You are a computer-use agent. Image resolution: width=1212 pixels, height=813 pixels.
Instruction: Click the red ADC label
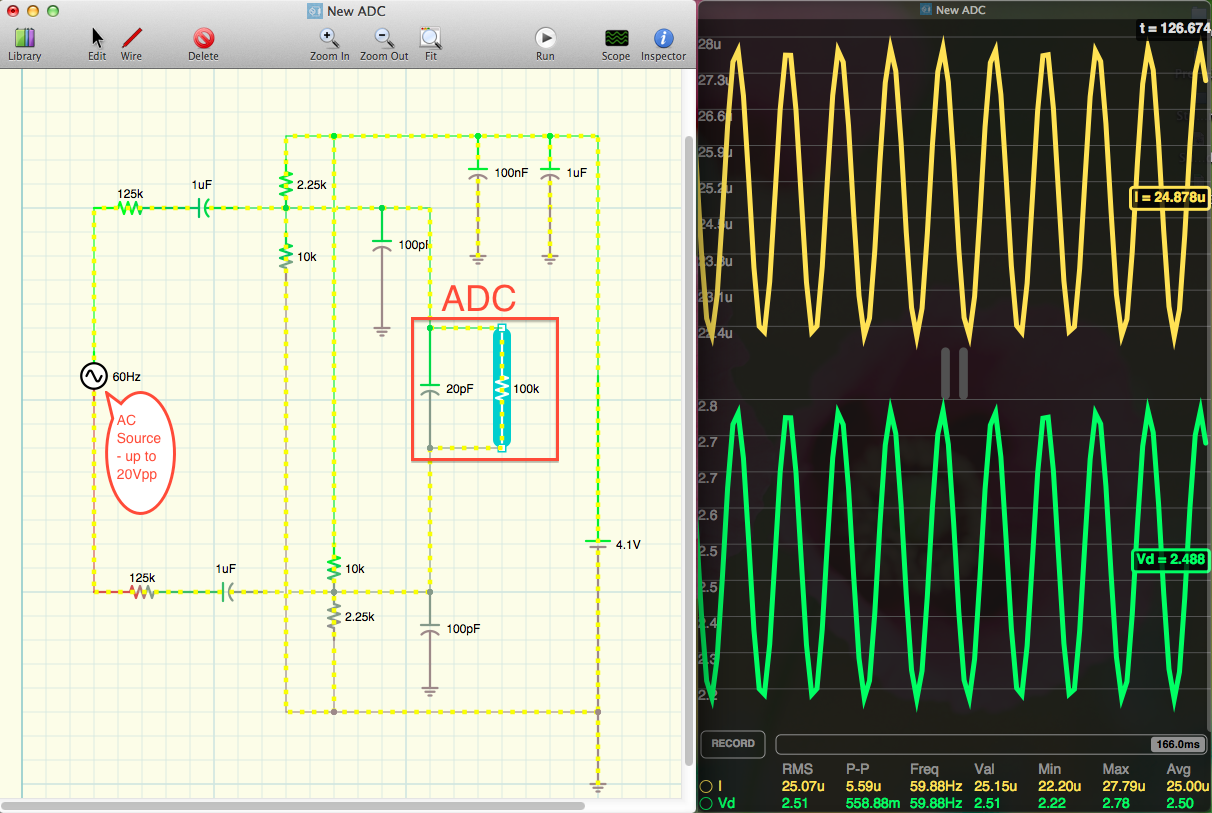(479, 298)
